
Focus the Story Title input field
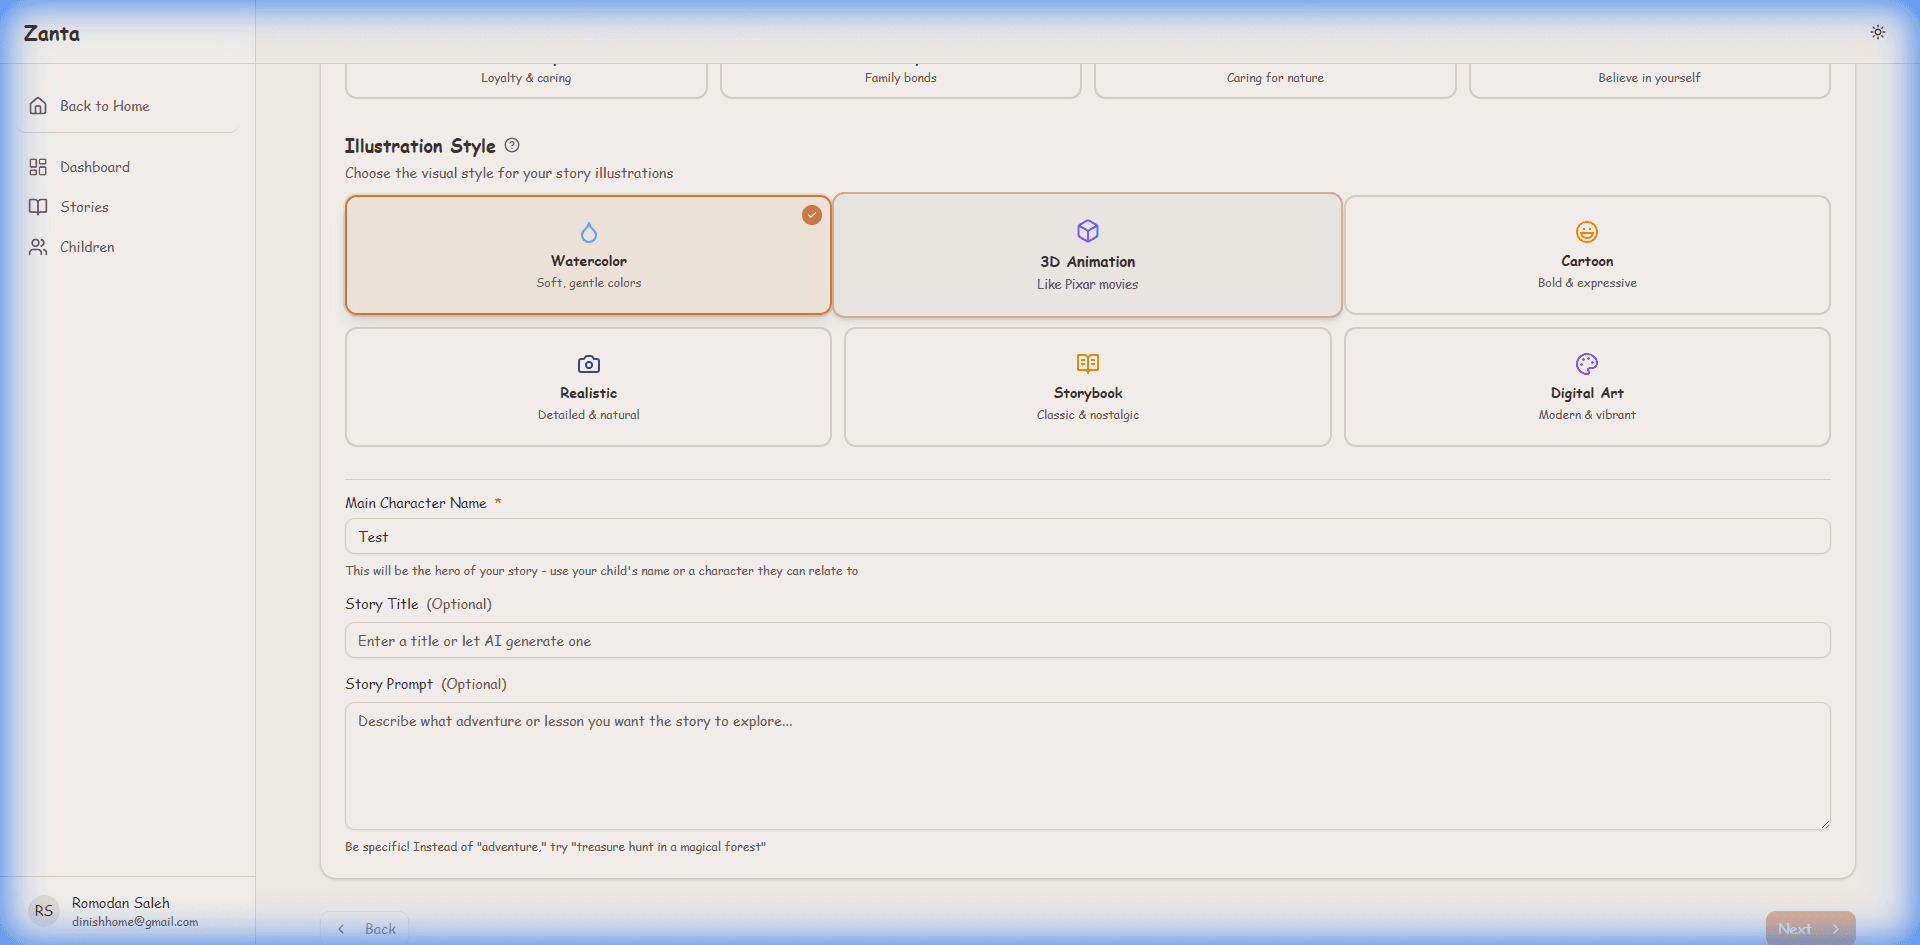(1087, 641)
